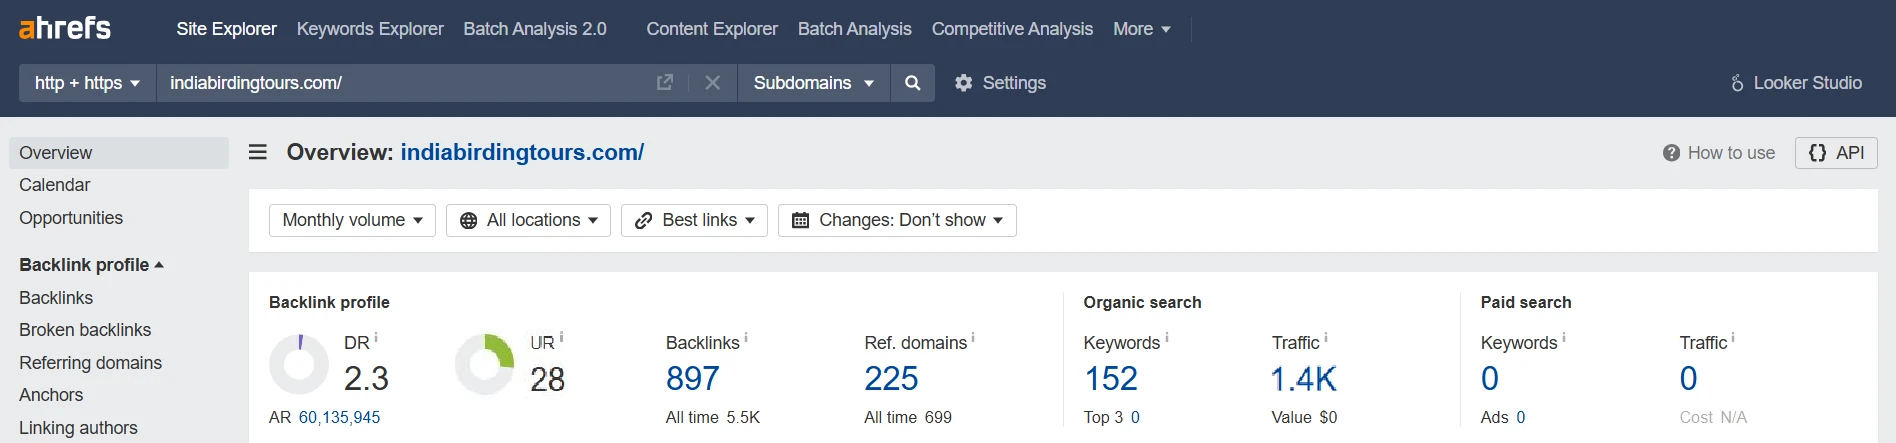This screenshot has width=1896, height=443.
Task: Click the indiabirdingtours.com/ heading link
Action: pos(522,152)
